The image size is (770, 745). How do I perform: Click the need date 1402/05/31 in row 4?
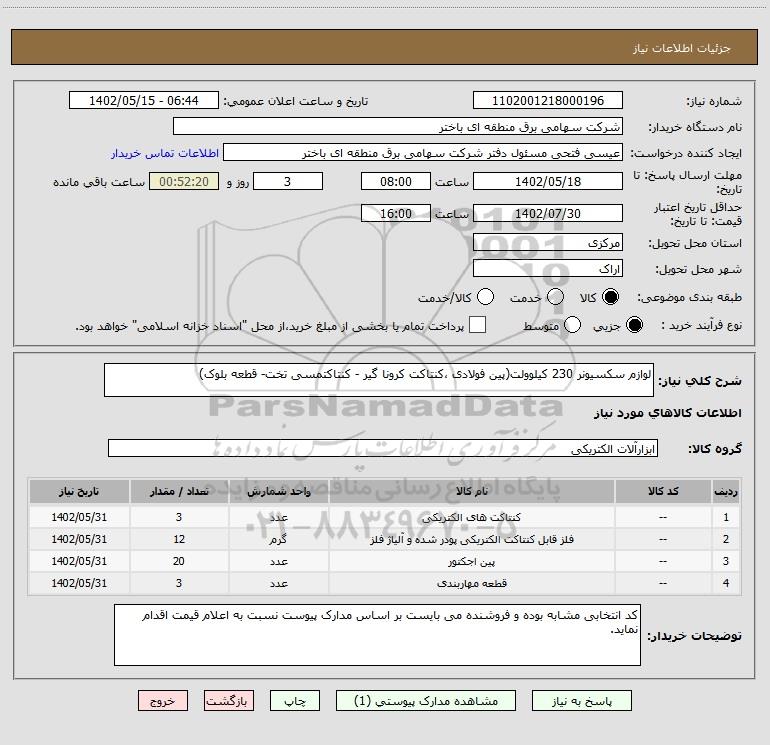pos(79,583)
